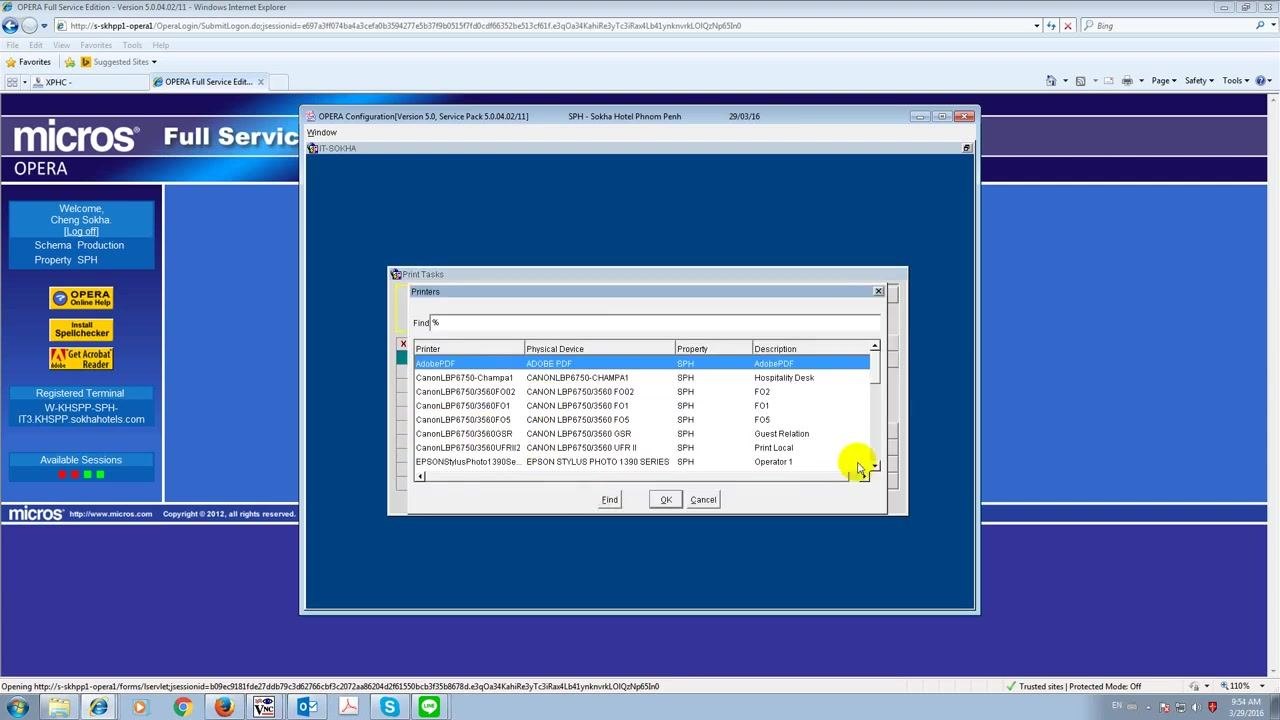This screenshot has width=1280, height=720.
Task: Click Find text field in Printers dialog
Action: 655,322
